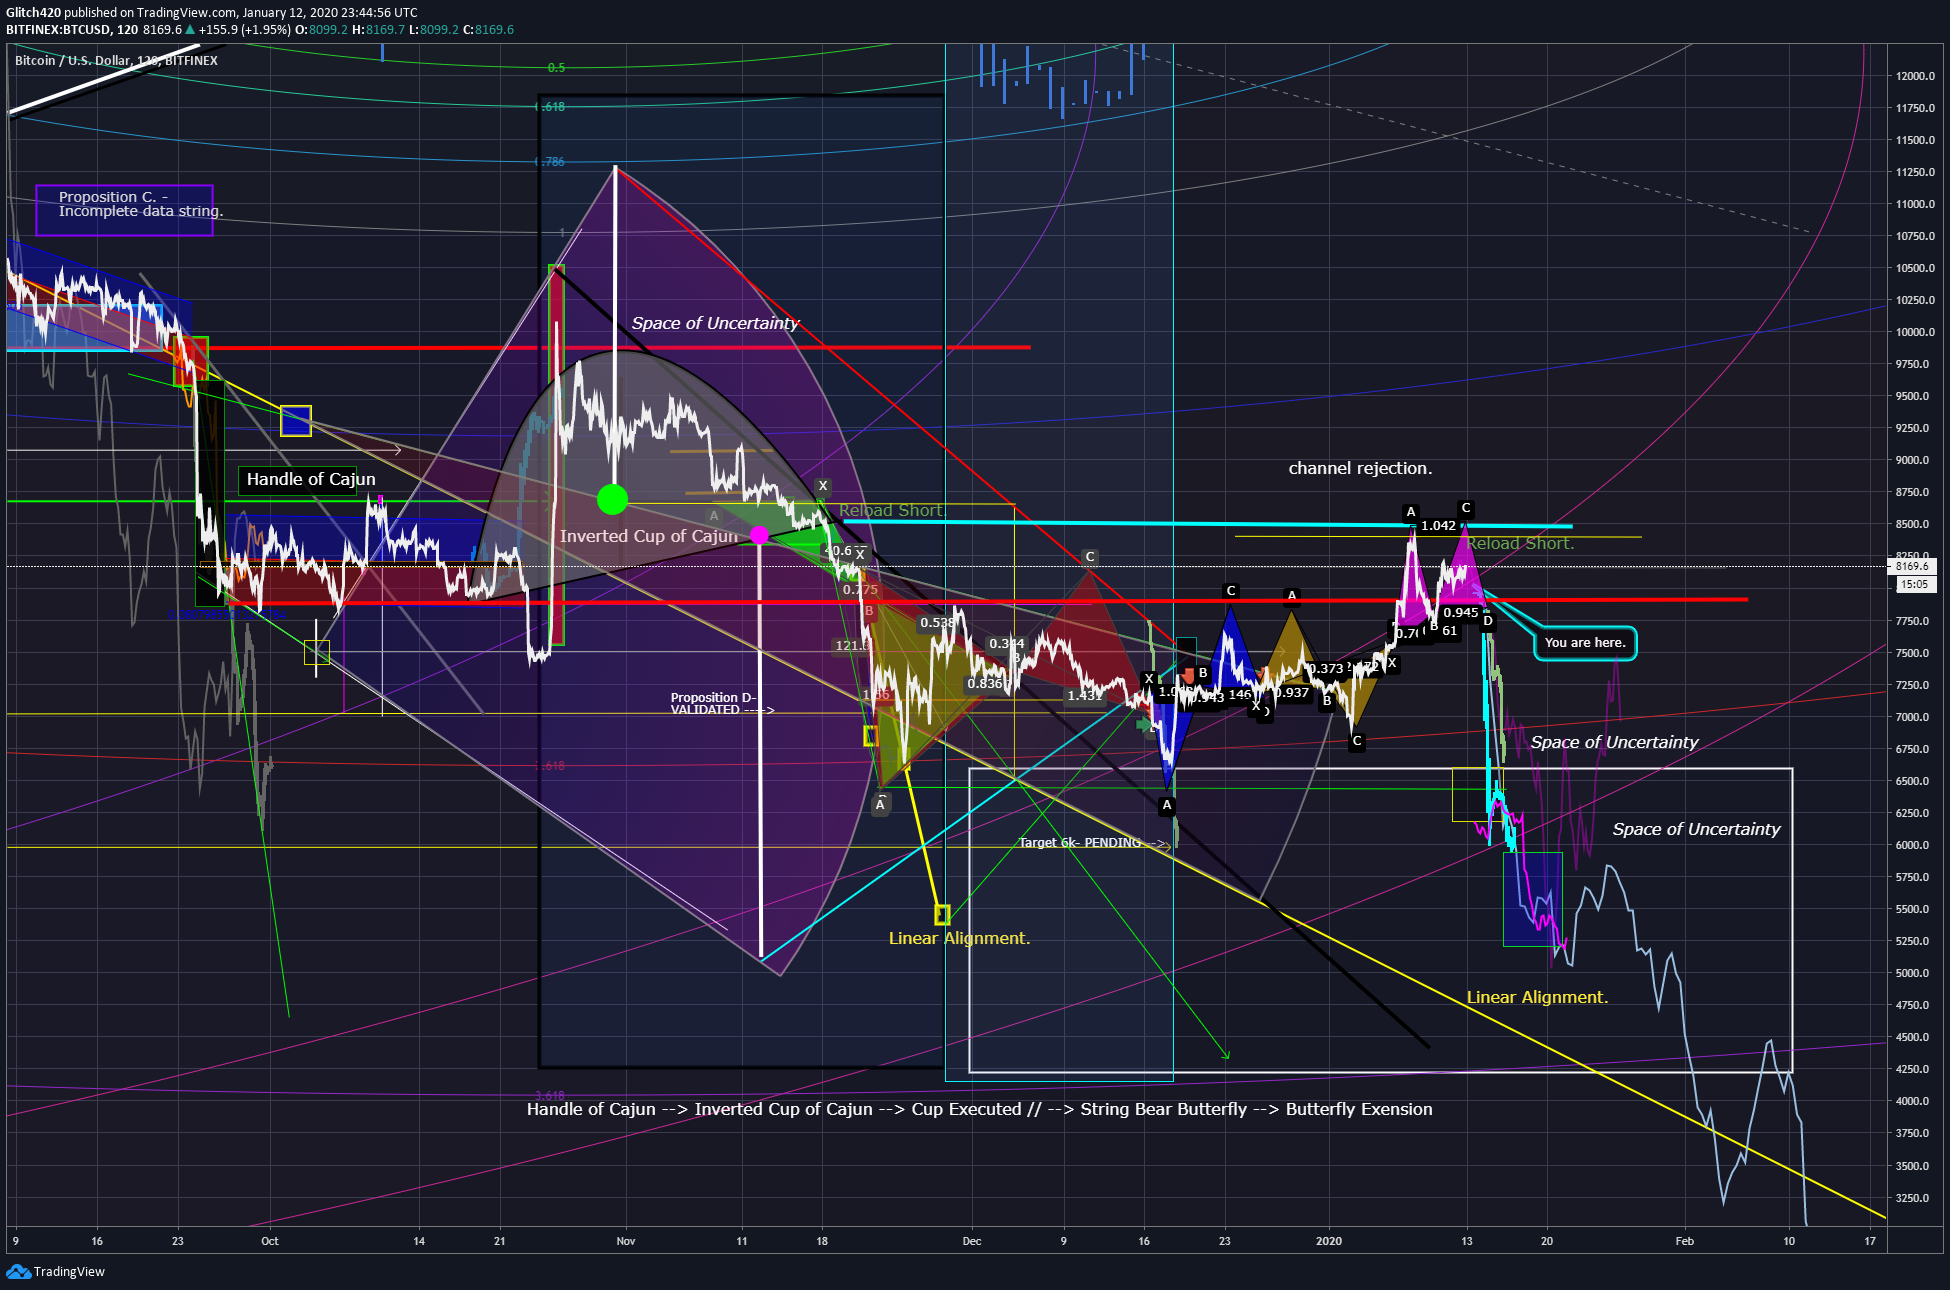
Task: Click the 12000.0 price axis value
Action: point(1915,76)
